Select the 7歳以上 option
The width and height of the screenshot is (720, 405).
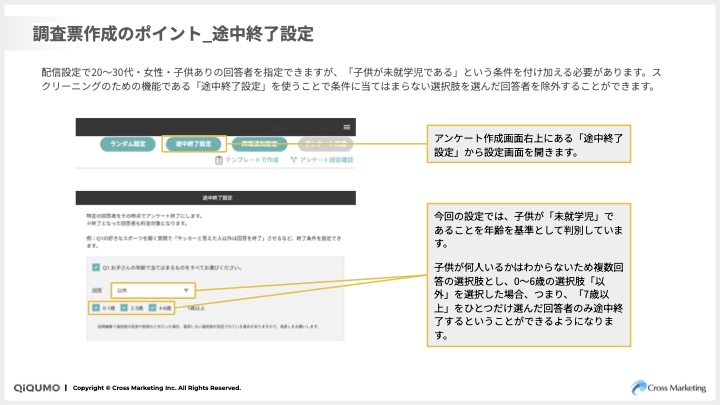(192, 307)
